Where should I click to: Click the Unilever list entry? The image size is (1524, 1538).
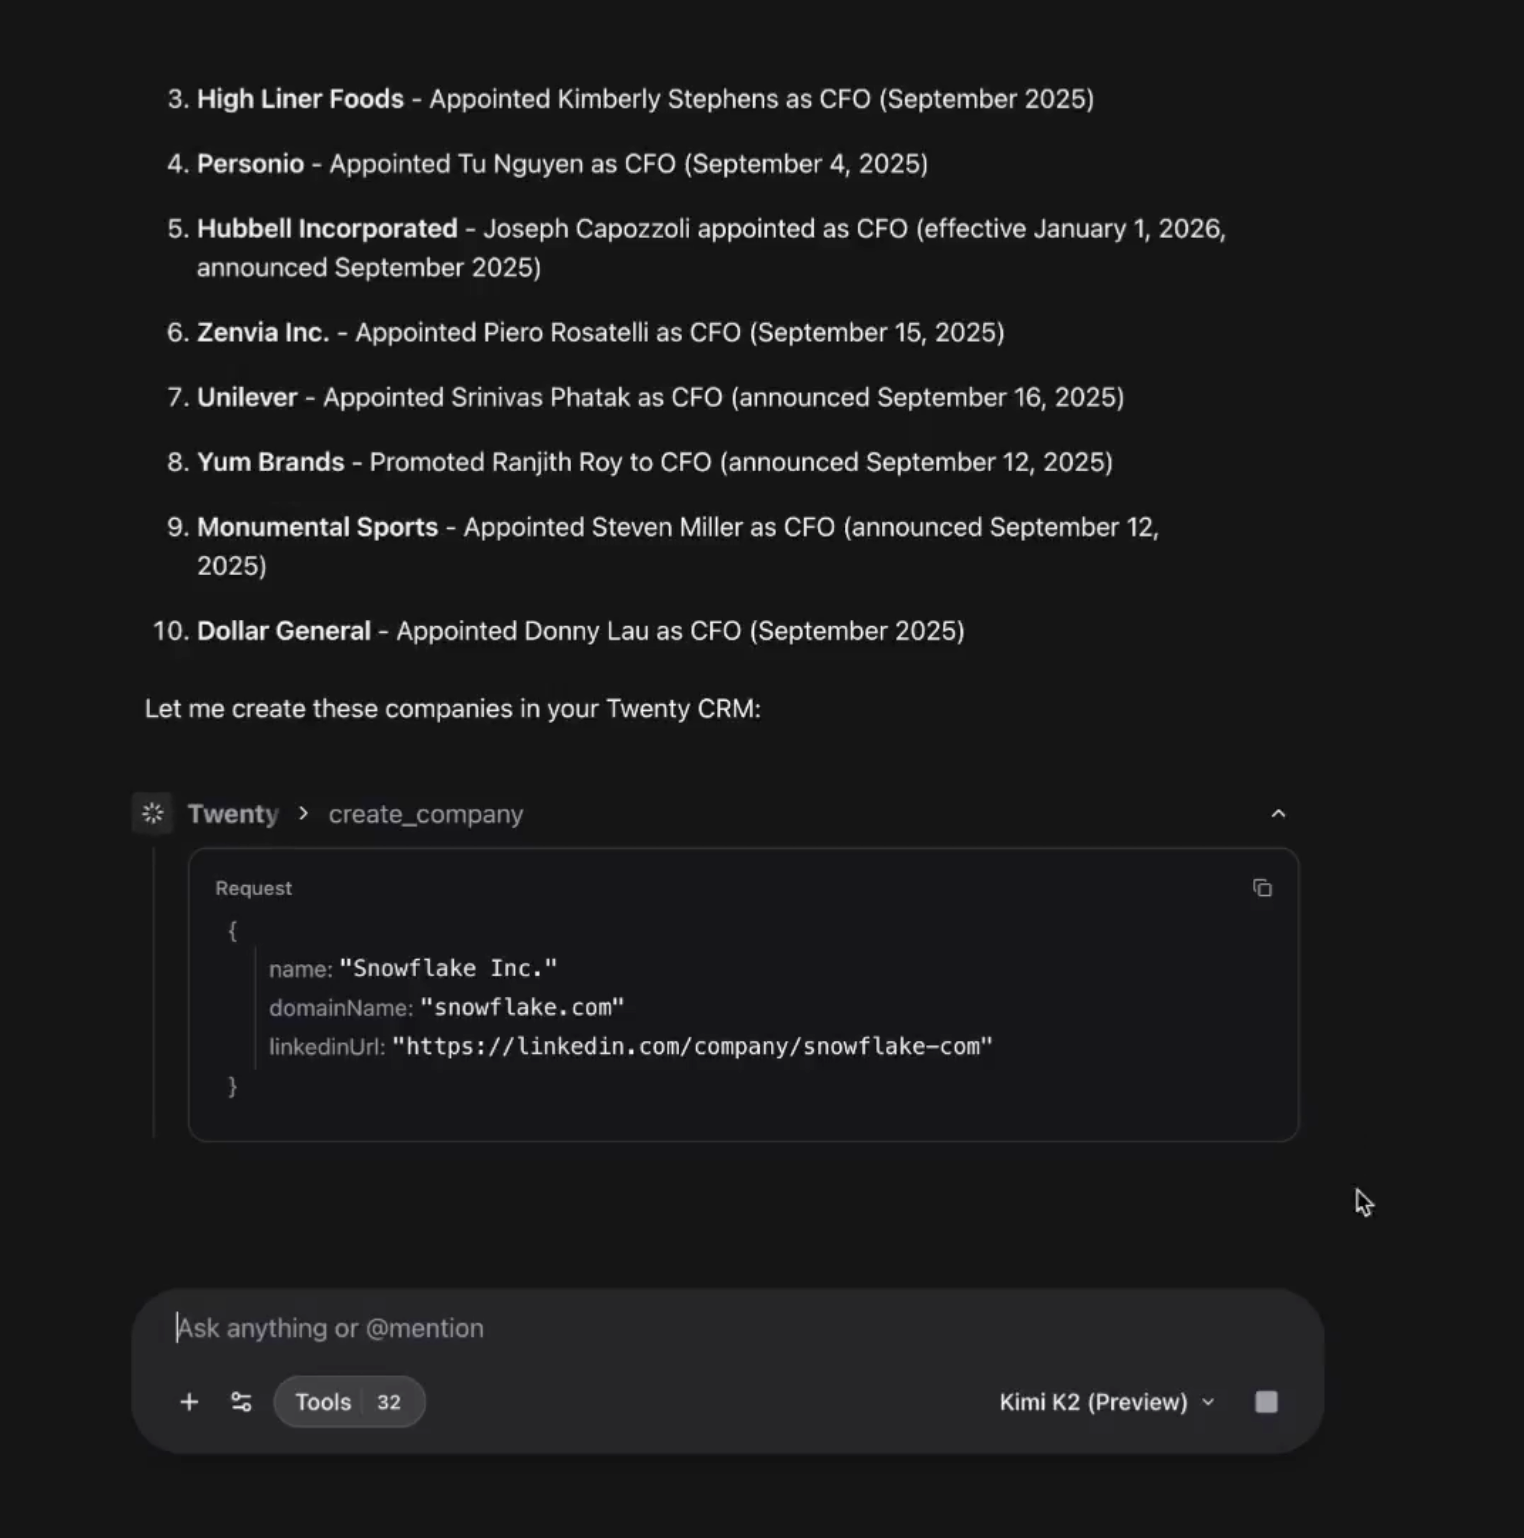[x=660, y=397]
